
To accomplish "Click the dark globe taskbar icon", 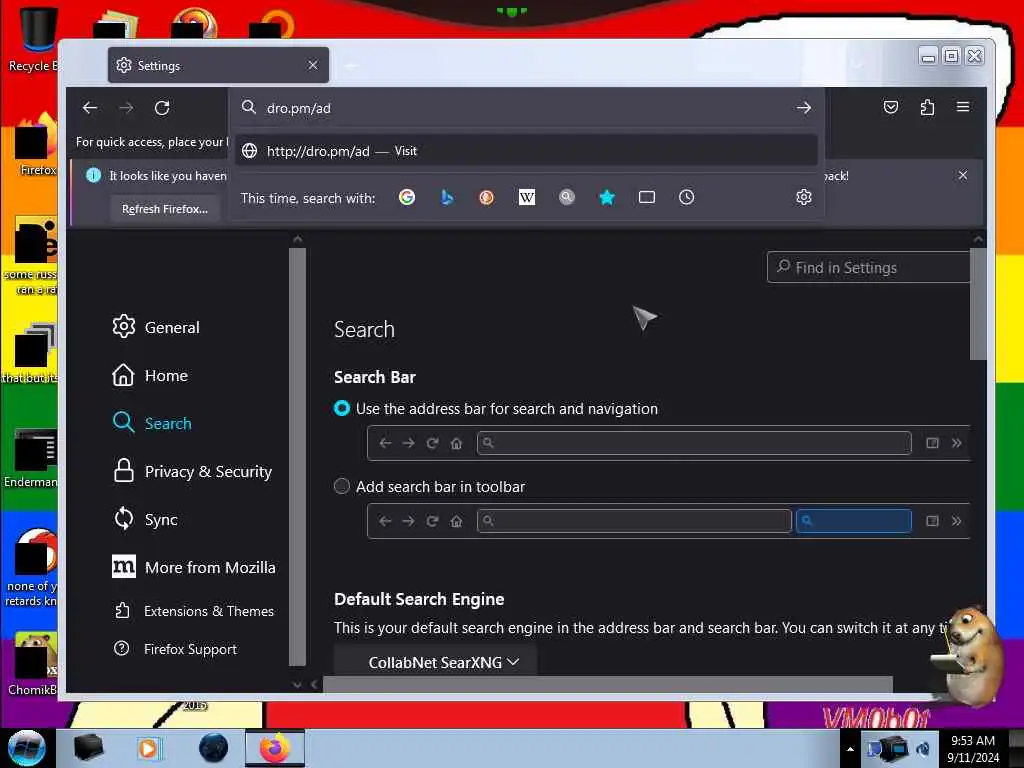I will click(214, 748).
